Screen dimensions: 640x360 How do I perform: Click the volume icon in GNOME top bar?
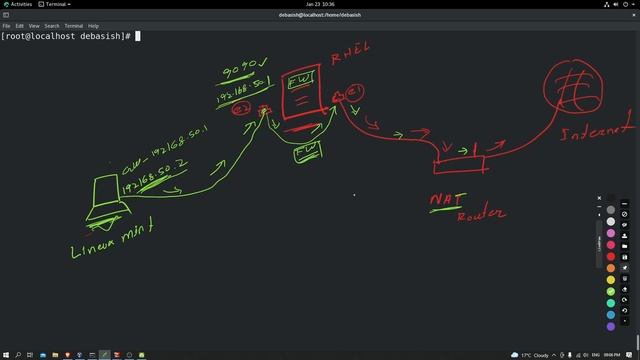616,4
